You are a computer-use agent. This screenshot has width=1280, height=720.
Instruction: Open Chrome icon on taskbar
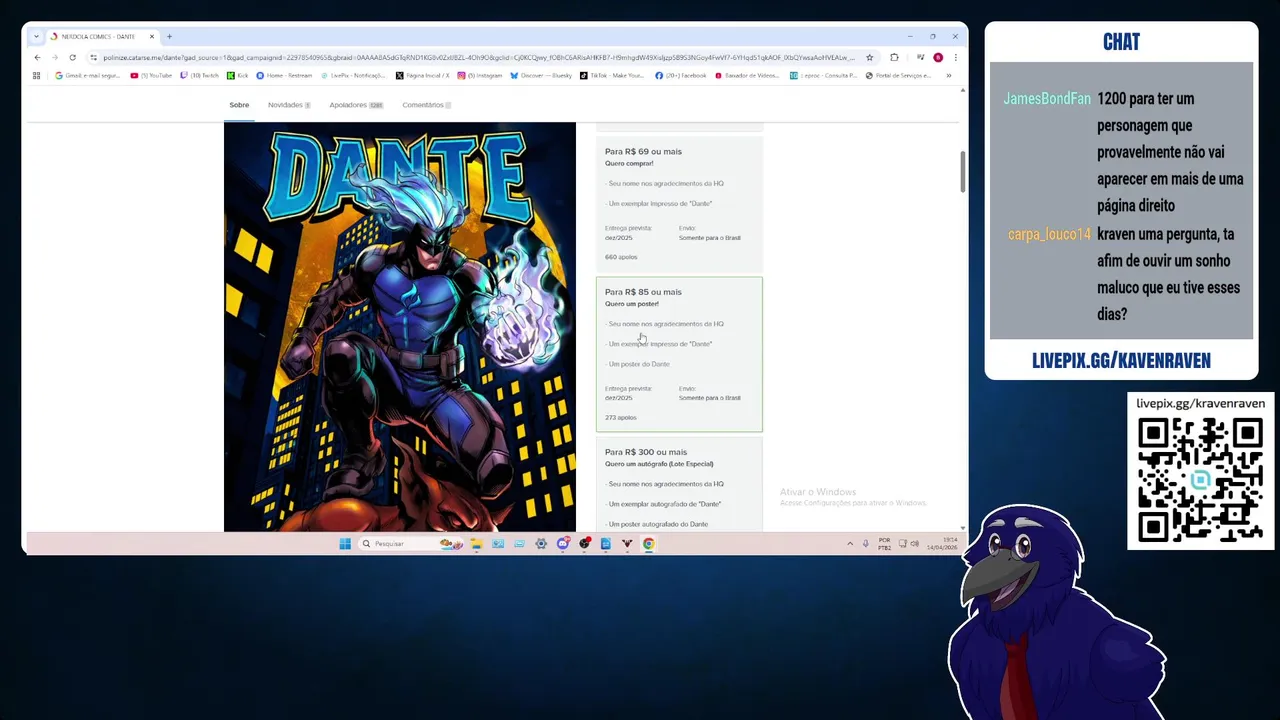coord(648,544)
